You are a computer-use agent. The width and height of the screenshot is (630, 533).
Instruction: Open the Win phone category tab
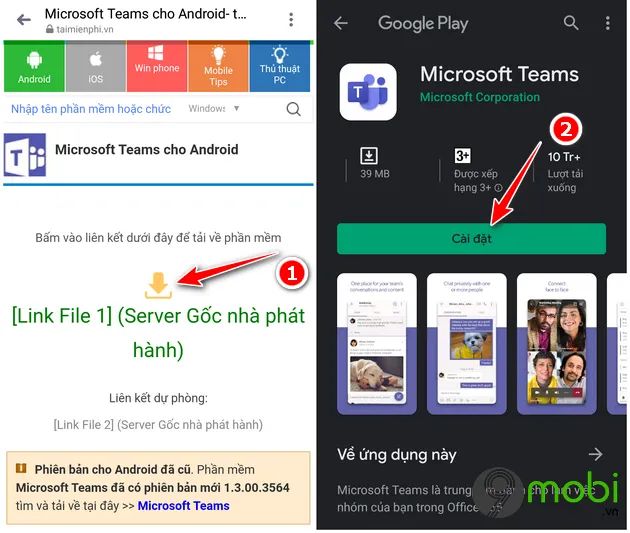pos(157,67)
